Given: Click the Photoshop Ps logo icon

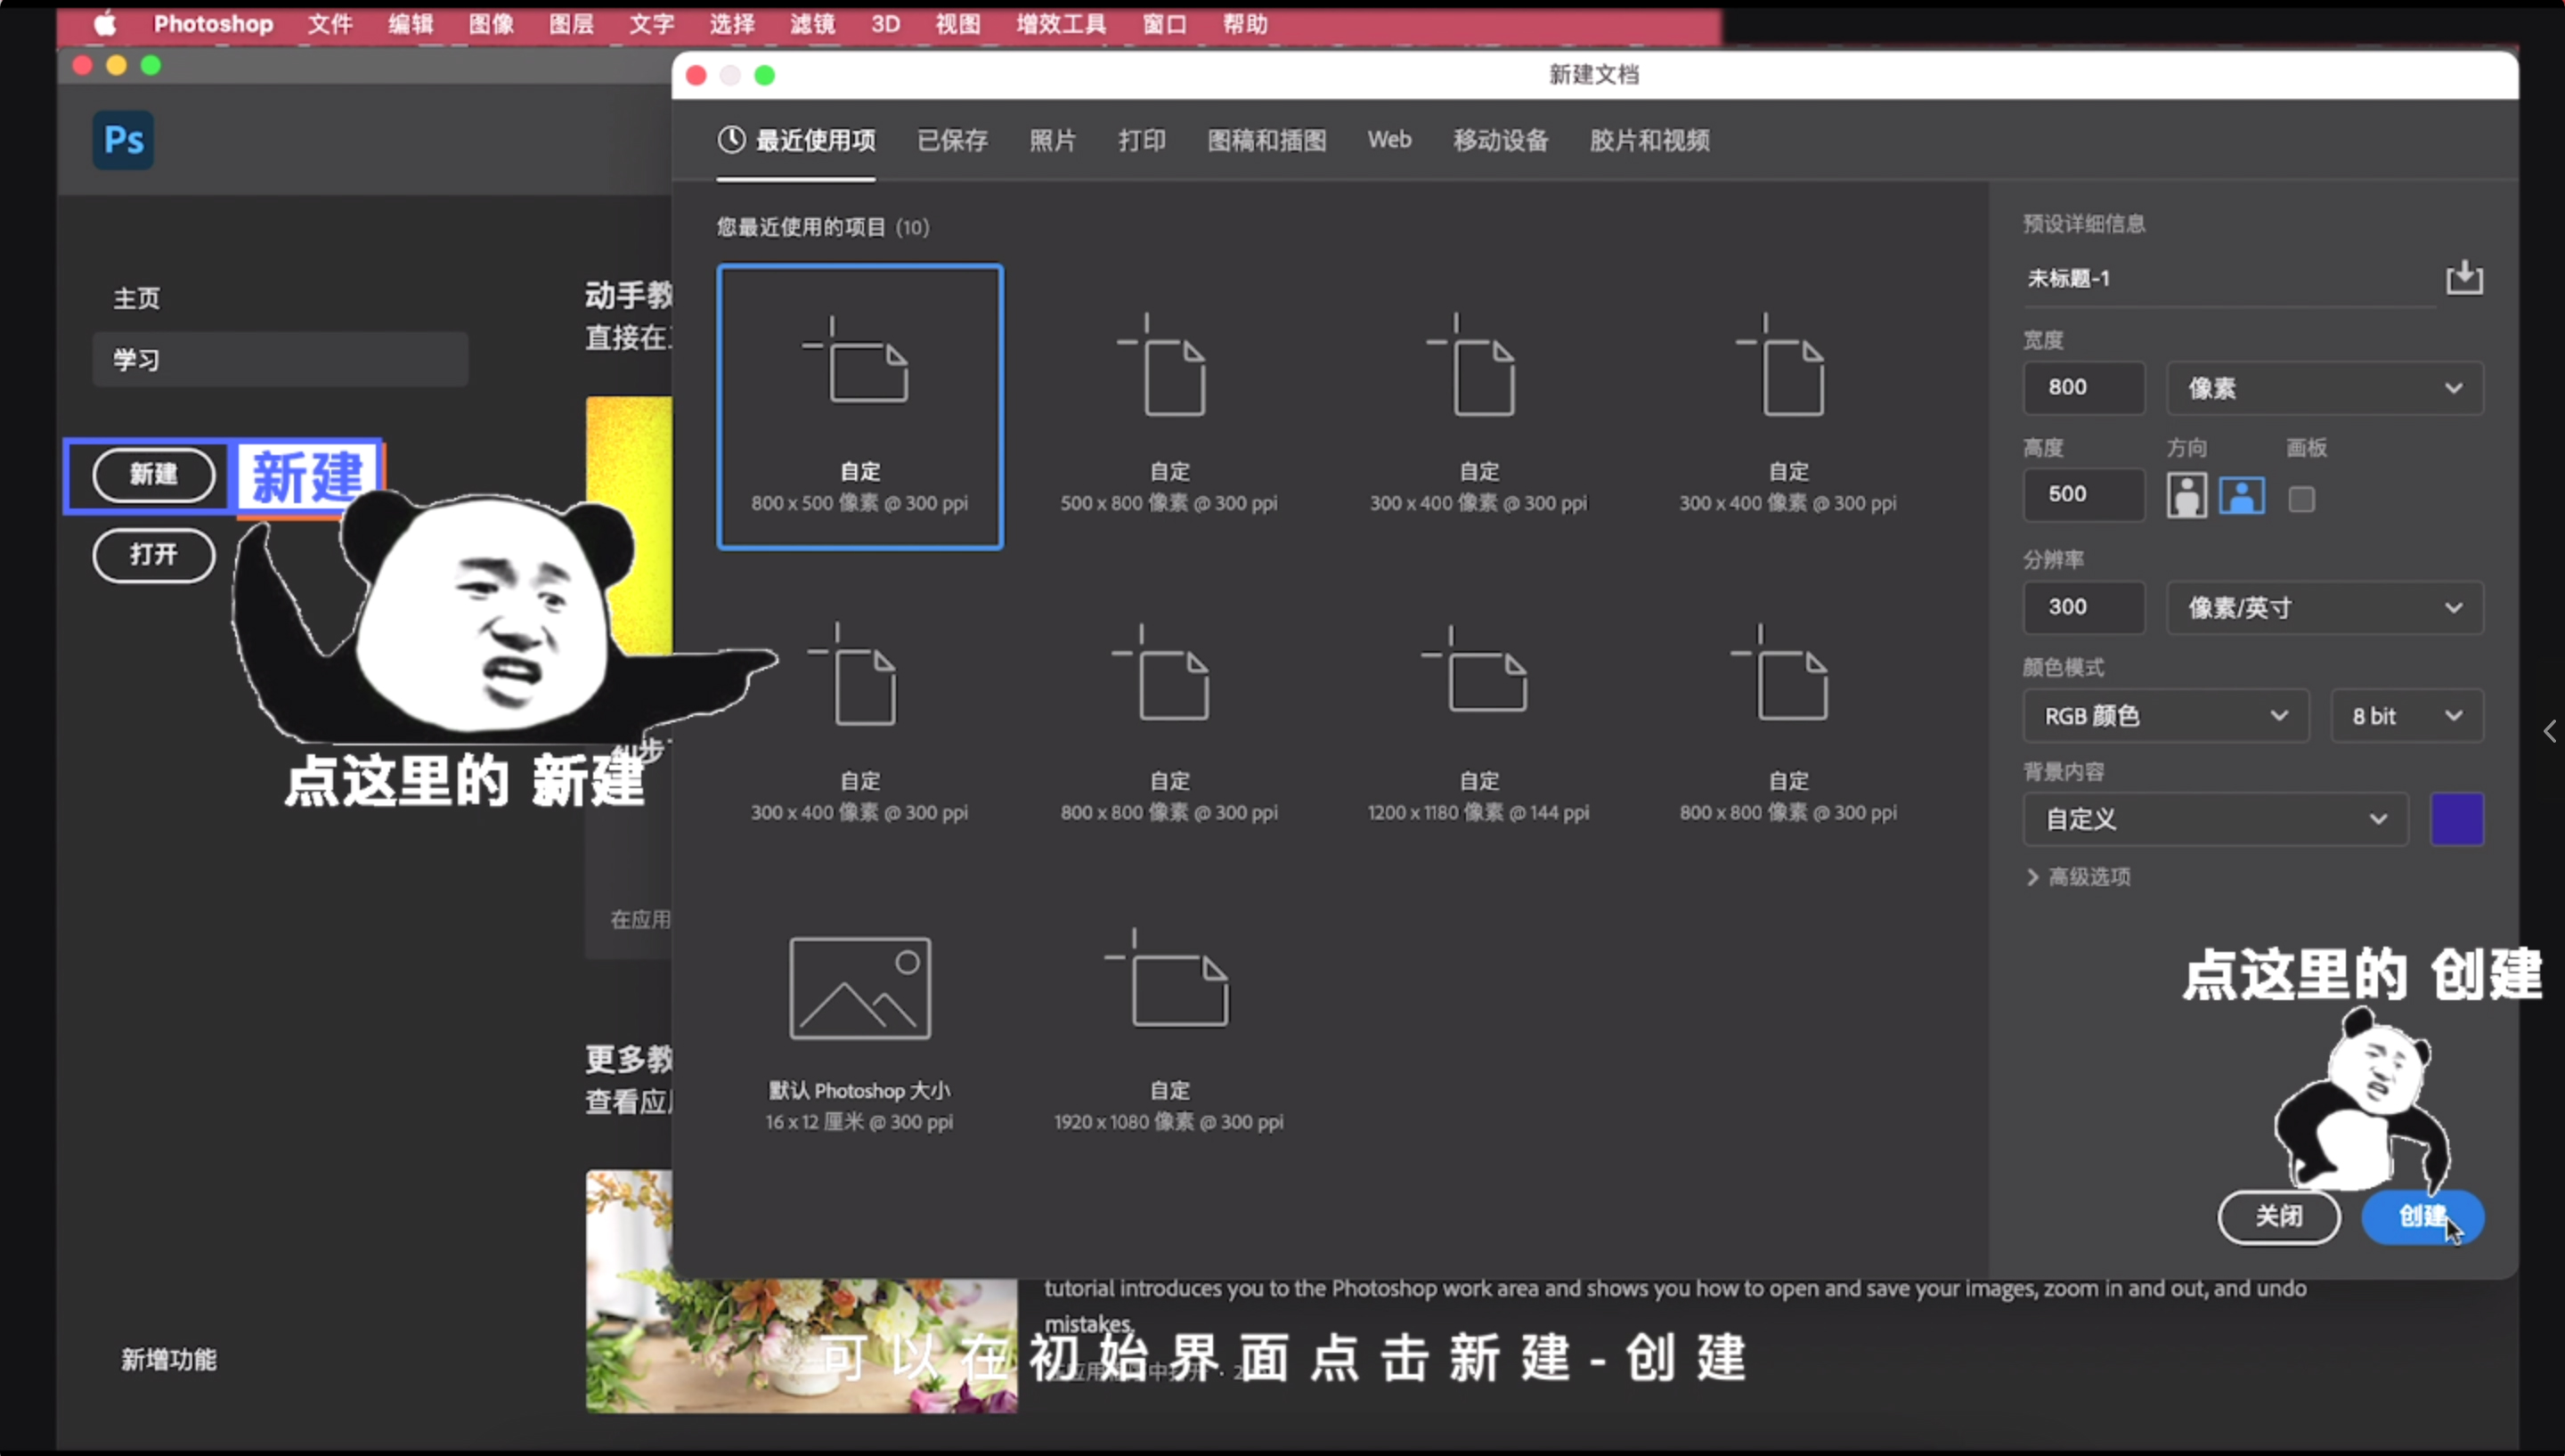Looking at the screenshot, I should pyautogui.click(x=122, y=140).
